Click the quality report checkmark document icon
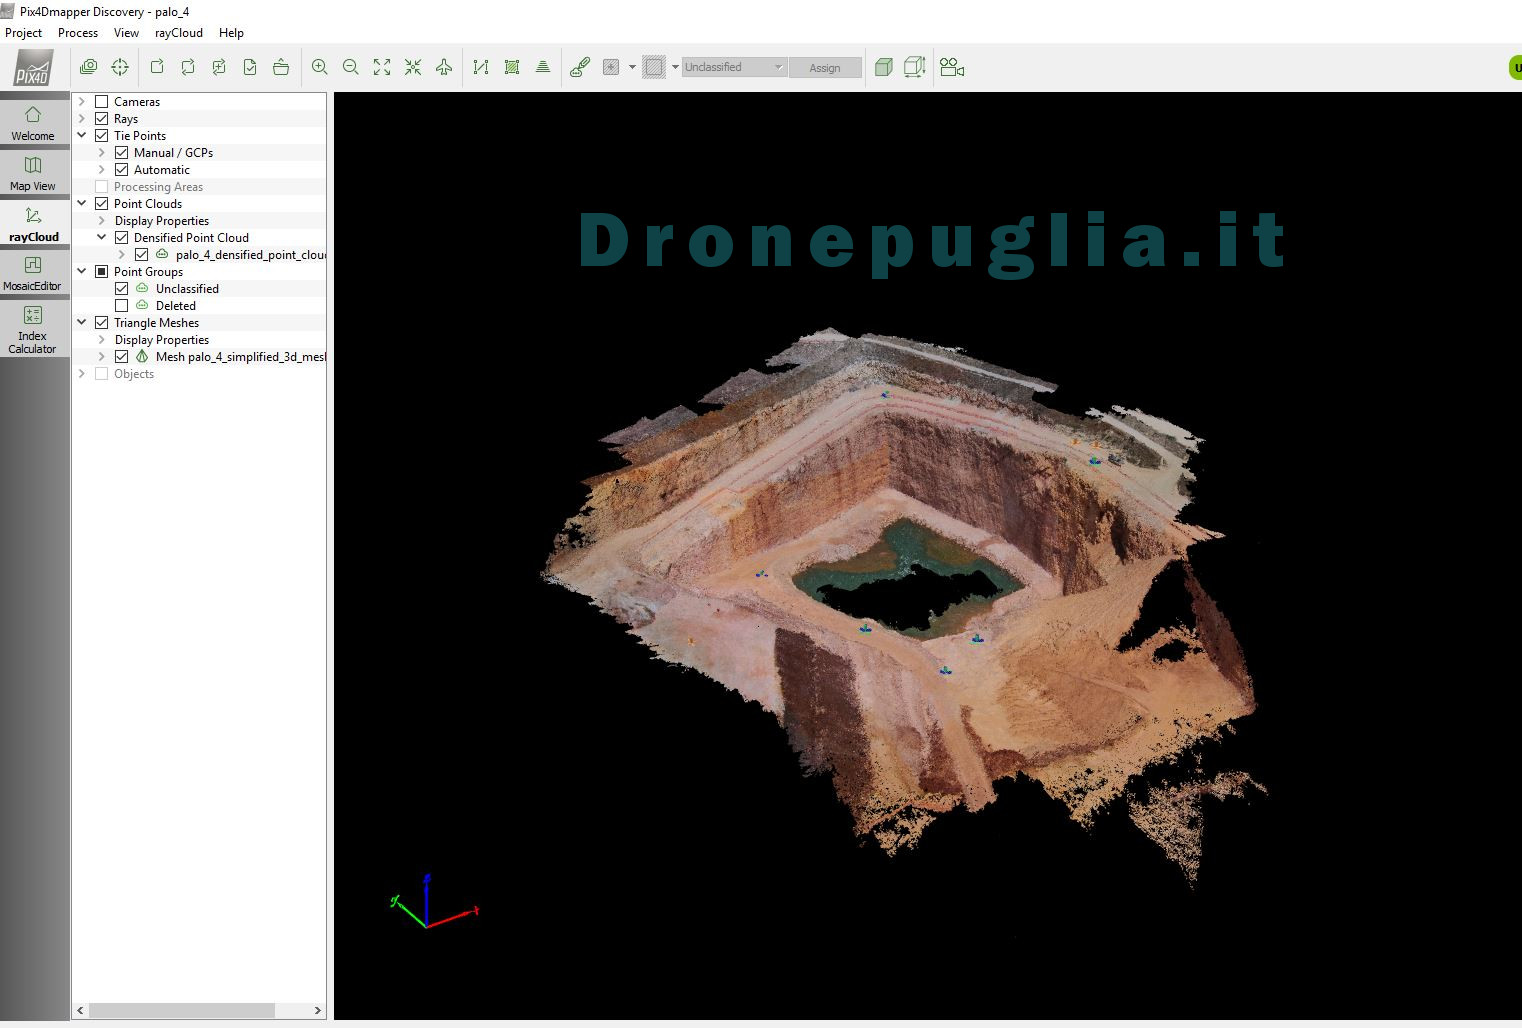The image size is (1522, 1028). point(250,67)
